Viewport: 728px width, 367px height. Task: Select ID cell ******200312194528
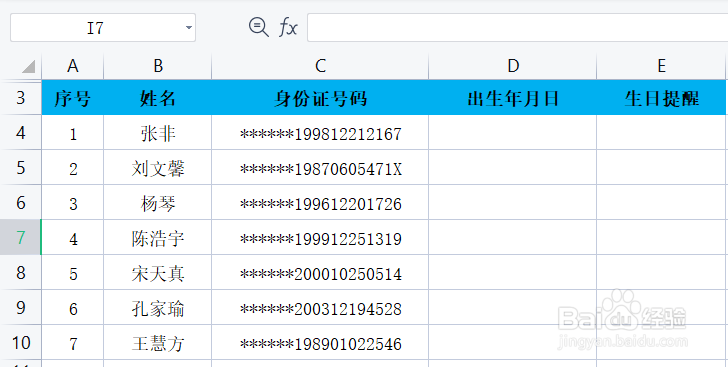point(320,308)
